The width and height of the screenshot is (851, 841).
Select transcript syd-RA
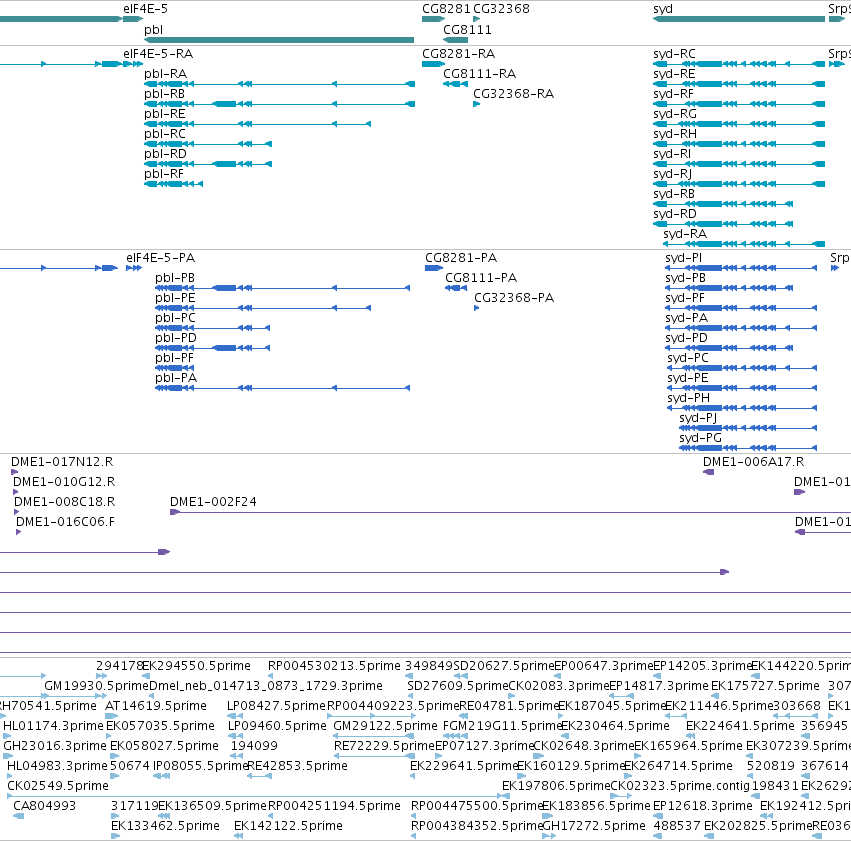(x=744, y=244)
